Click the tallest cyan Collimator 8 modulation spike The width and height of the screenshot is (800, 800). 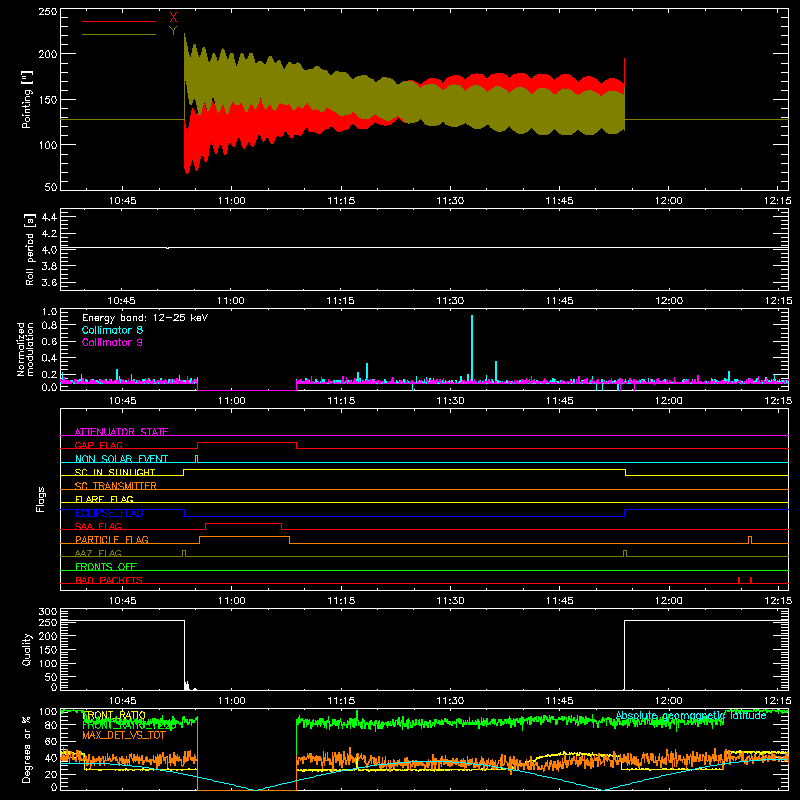click(472, 348)
